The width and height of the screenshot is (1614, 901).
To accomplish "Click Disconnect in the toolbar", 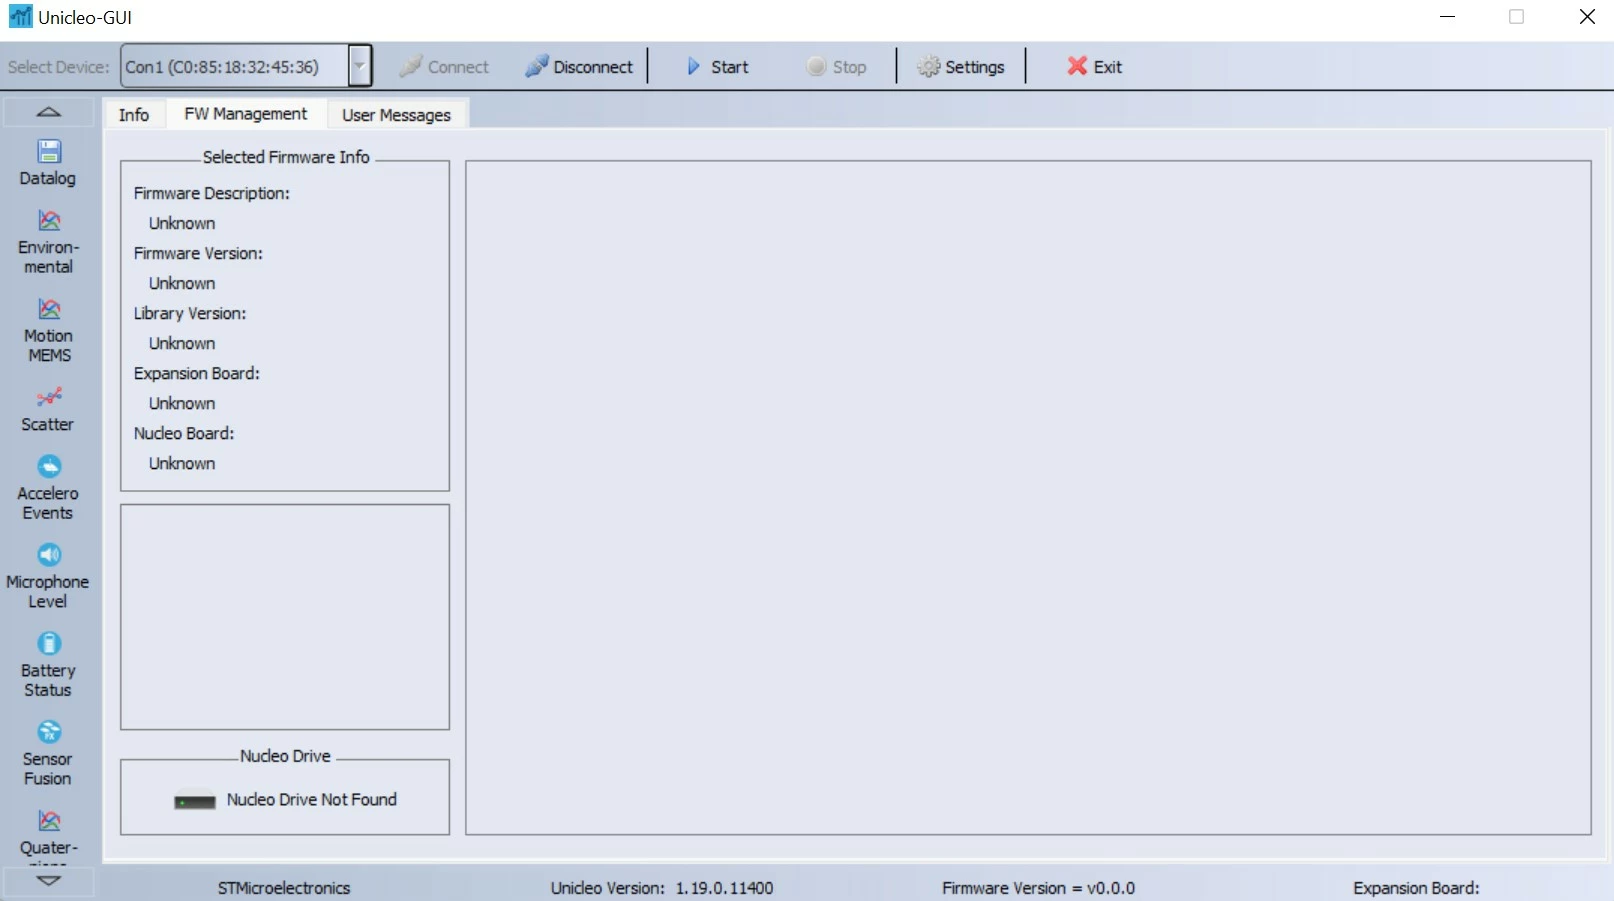I will click(579, 67).
